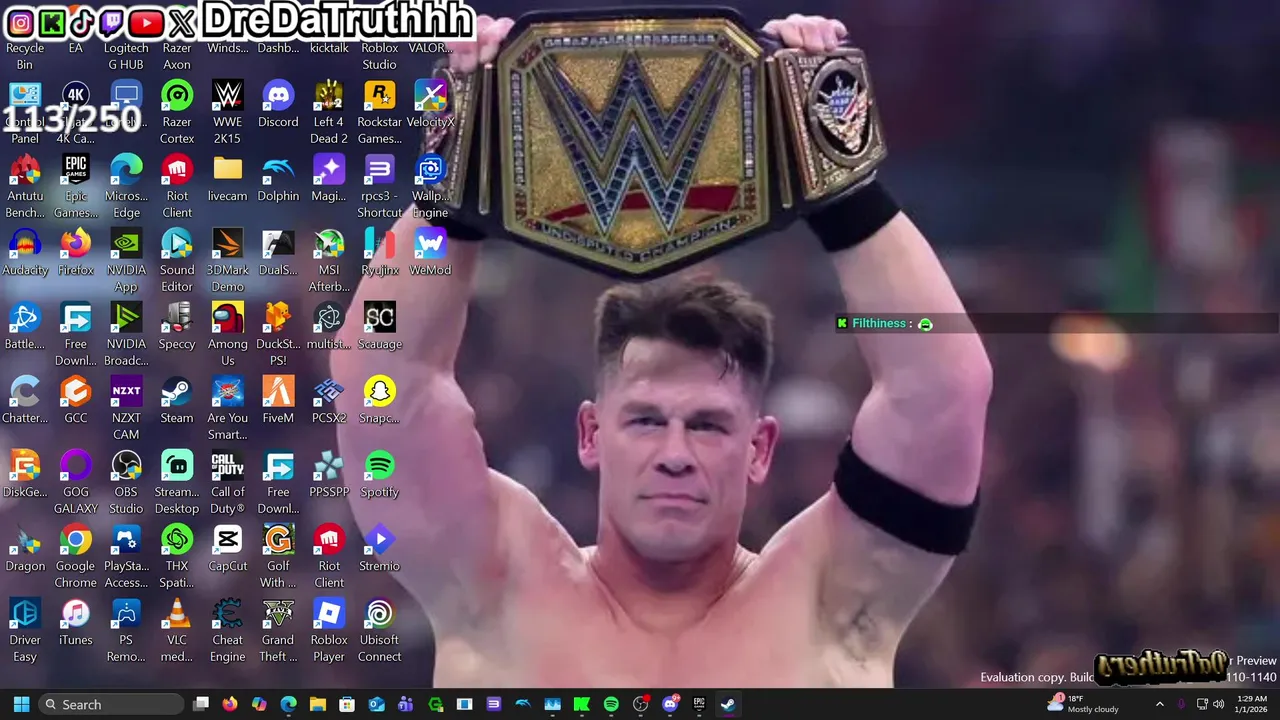1280x720 pixels.
Task: Open the Stremio desktop icon
Action: (x=379, y=548)
